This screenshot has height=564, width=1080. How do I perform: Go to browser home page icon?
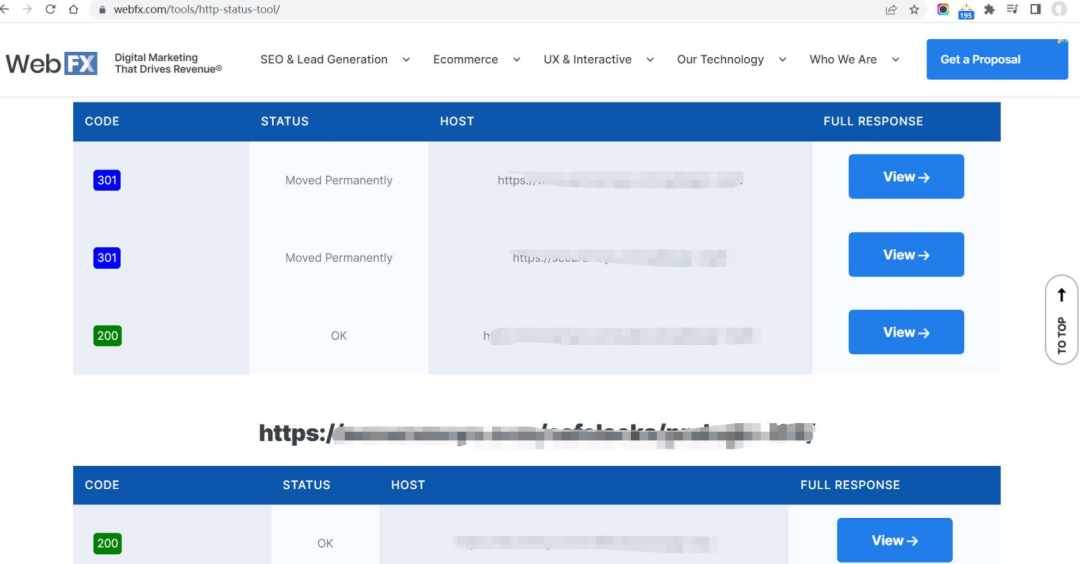point(73,9)
